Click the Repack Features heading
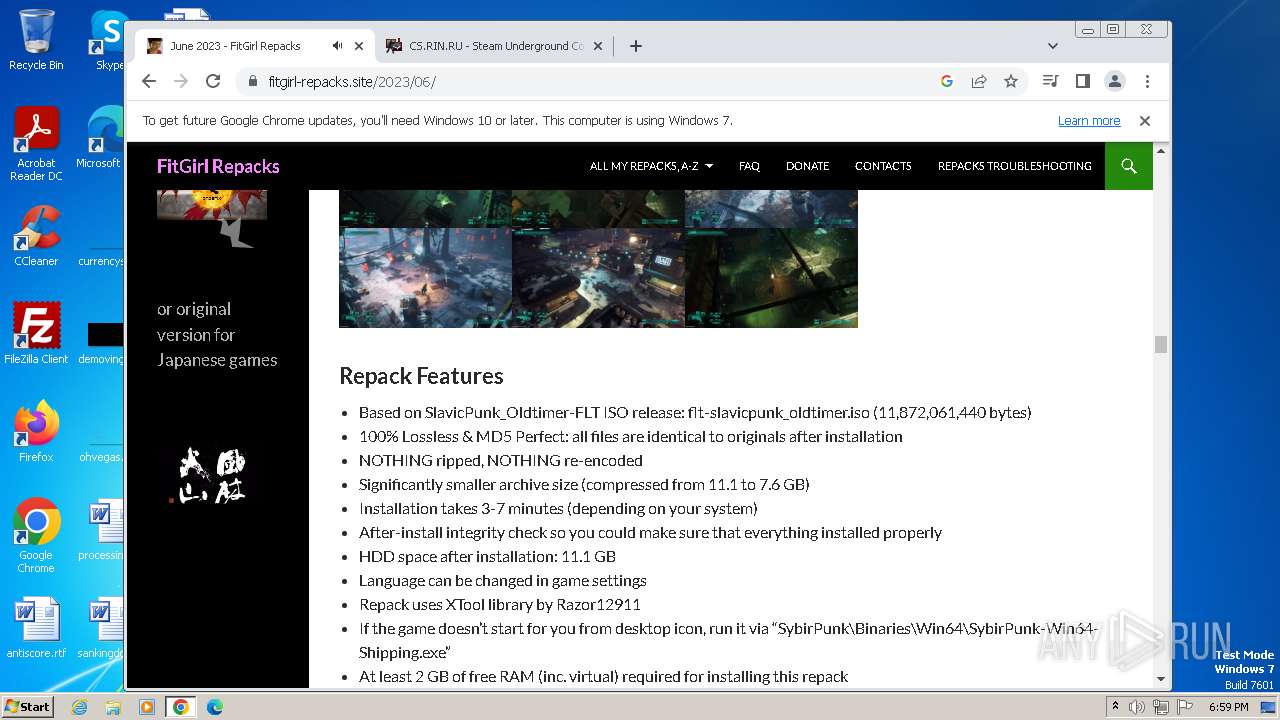Image resolution: width=1280 pixels, height=720 pixels. tap(421, 376)
